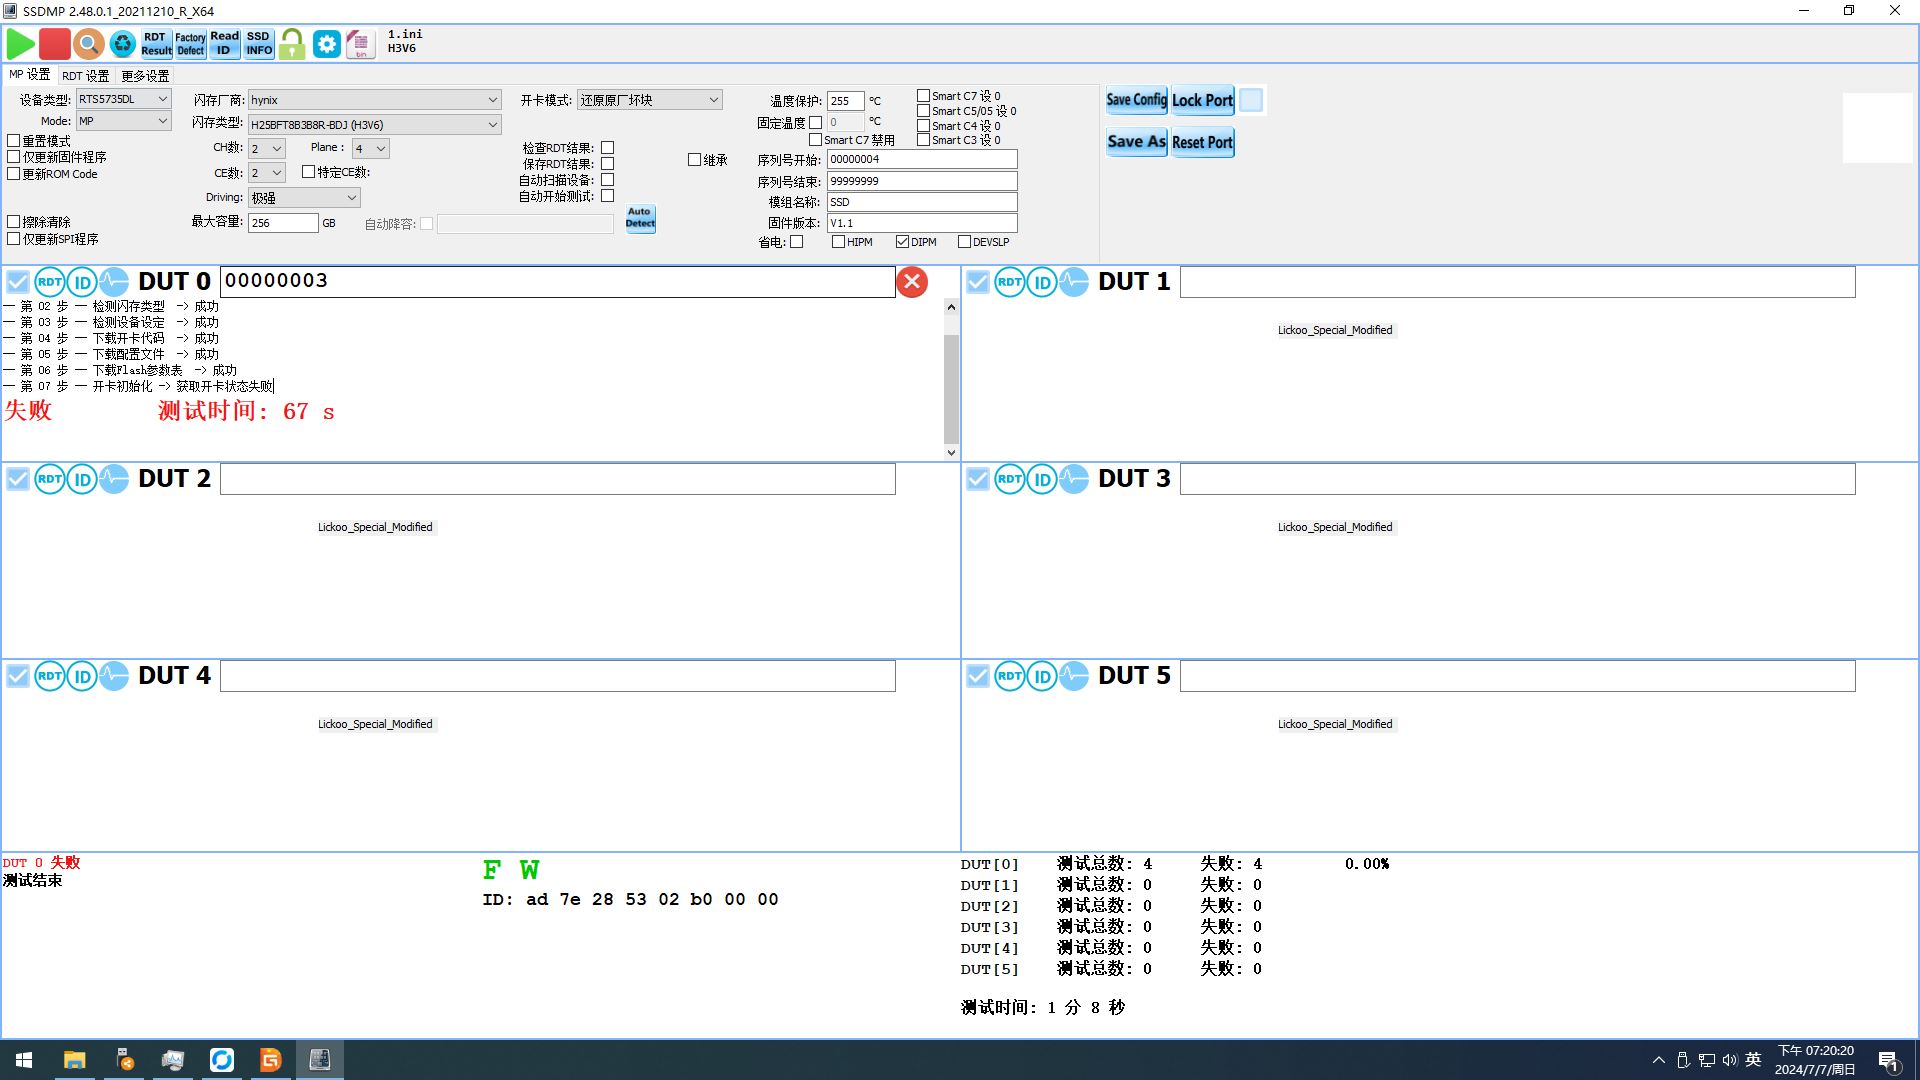Click the green unlock padlock icon
This screenshot has height=1080, width=1920.
(292, 44)
